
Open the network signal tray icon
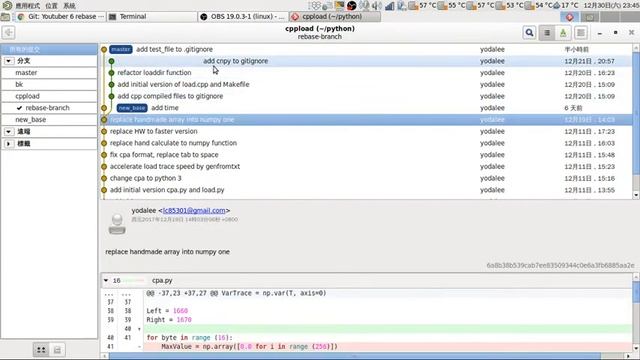tap(390, 5)
